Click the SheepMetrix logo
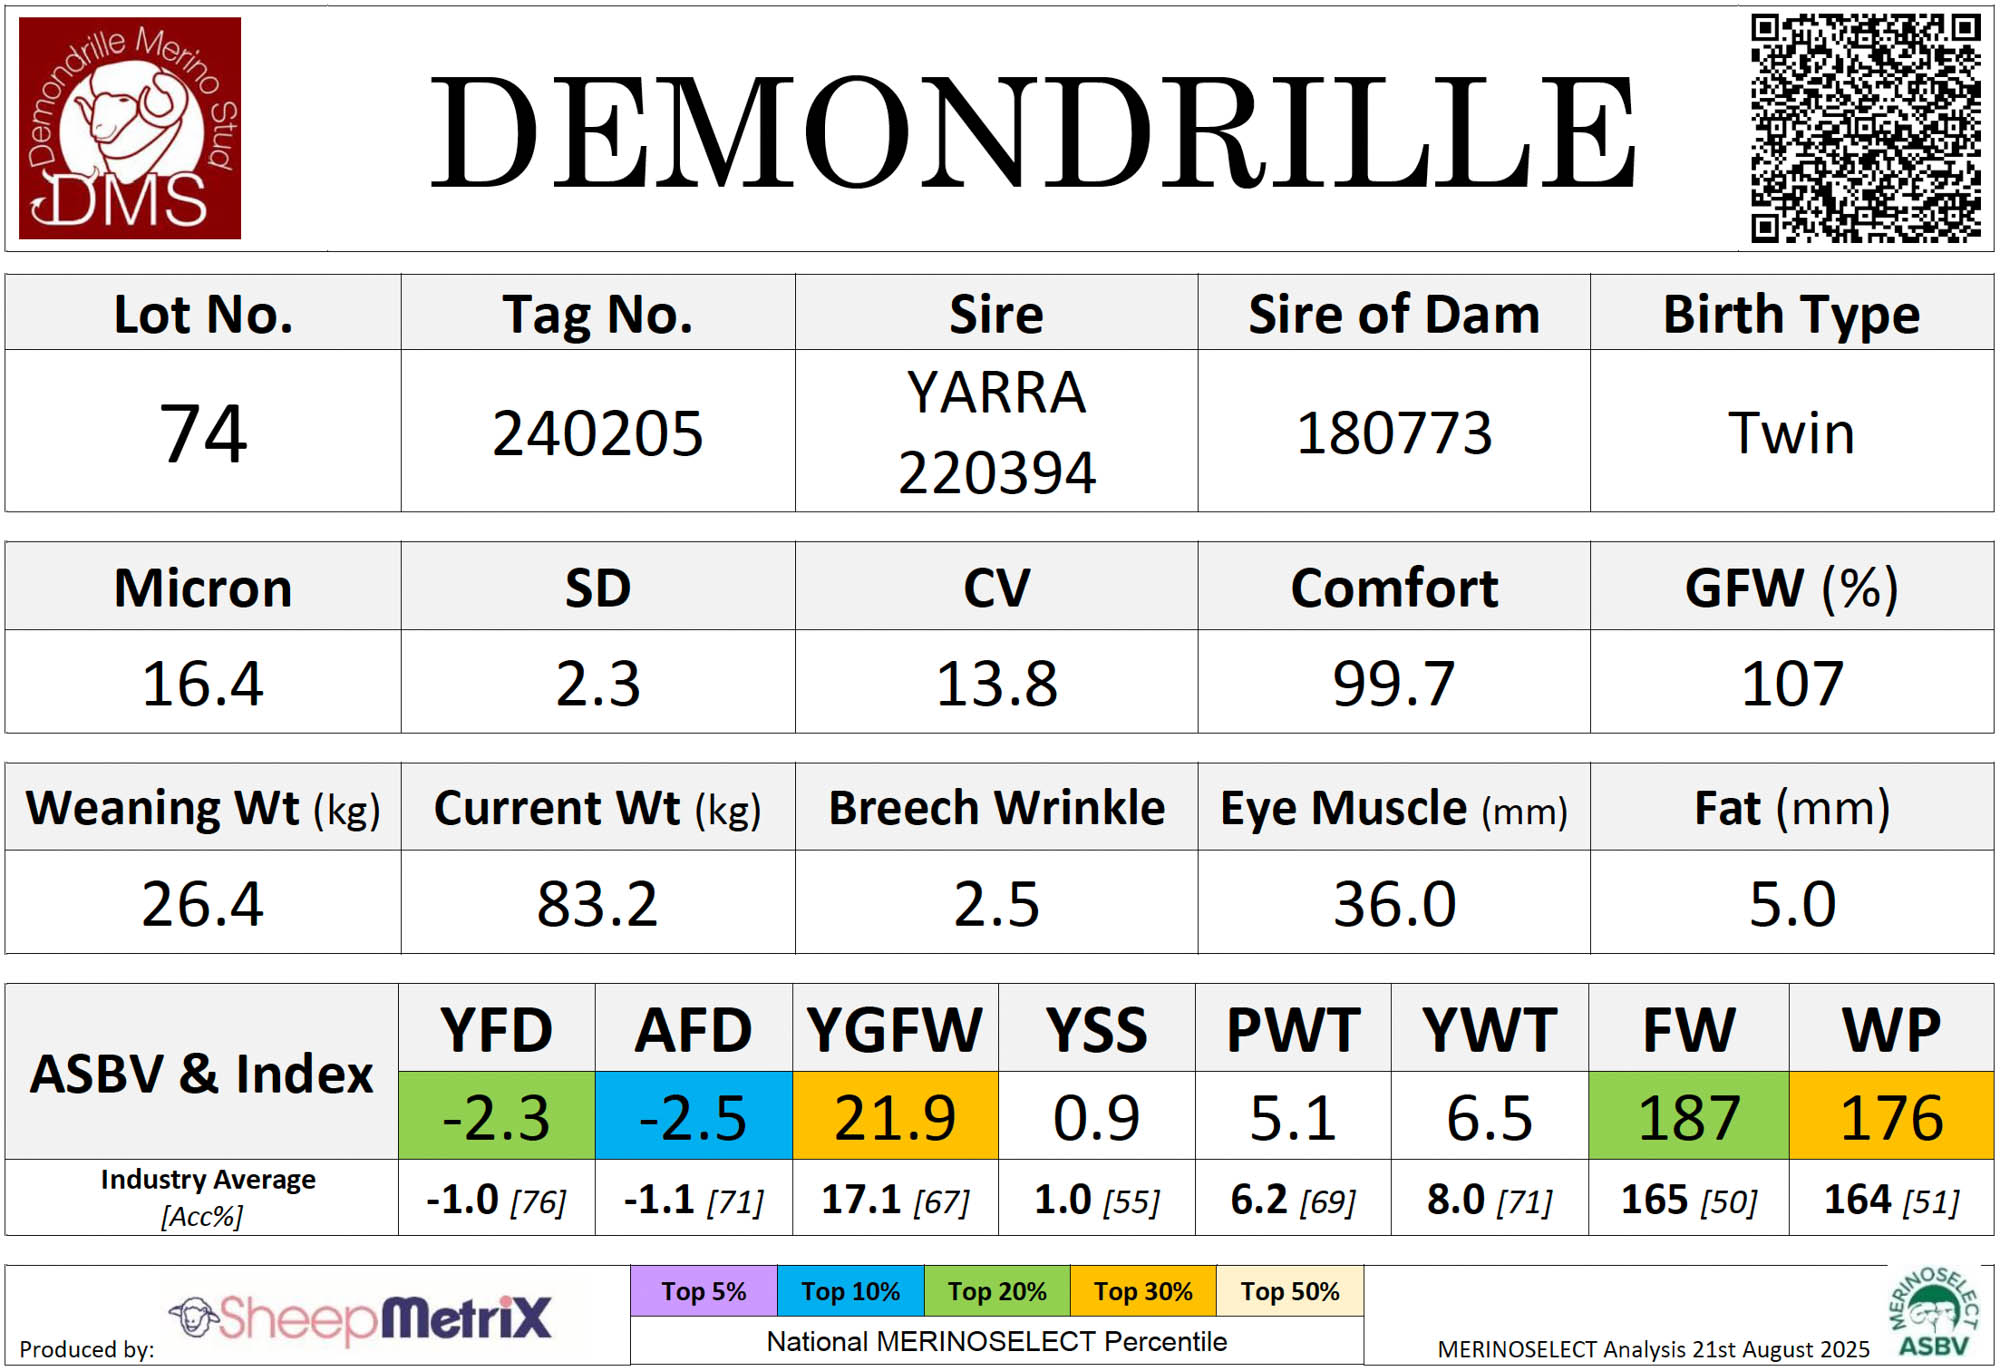Viewport: 2000px width, 1371px height. (x=360, y=1318)
